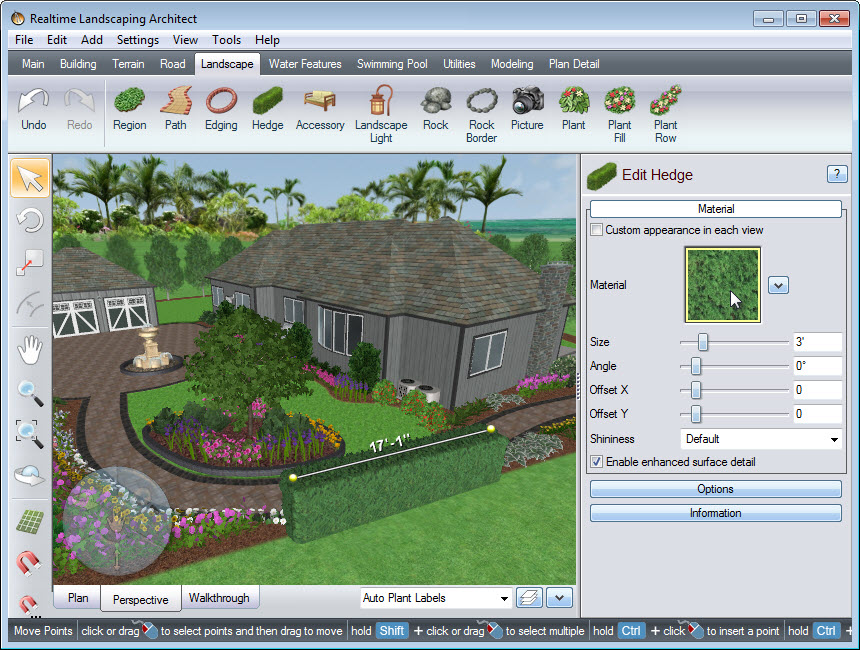Switch to the Building tab
The image size is (860, 650).
tap(78, 64)
